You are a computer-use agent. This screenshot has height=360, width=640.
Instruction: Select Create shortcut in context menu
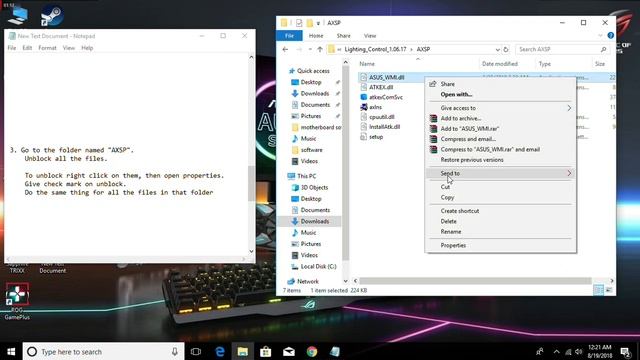click(x=460, y=211)
